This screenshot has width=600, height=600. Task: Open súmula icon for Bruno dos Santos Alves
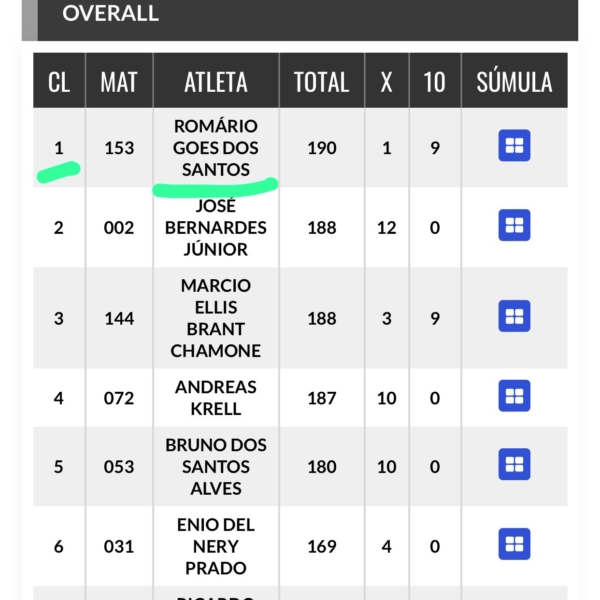click(514, 464)
